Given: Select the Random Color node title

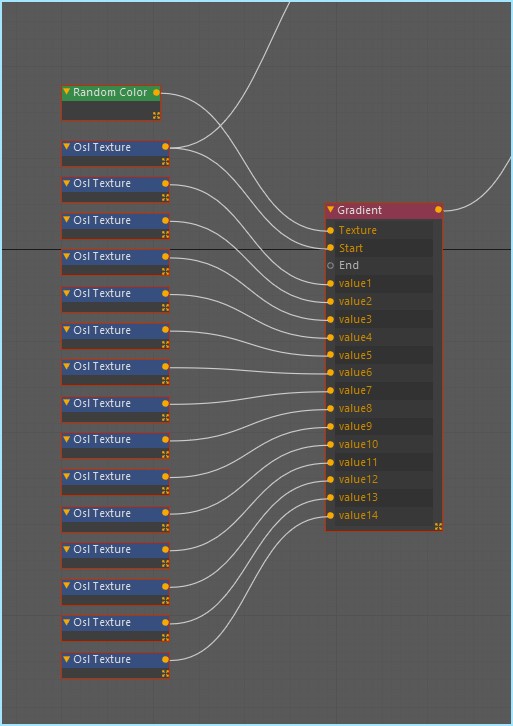Looking at the screenshot, I should pyautogui.click(x=110, y=92).
